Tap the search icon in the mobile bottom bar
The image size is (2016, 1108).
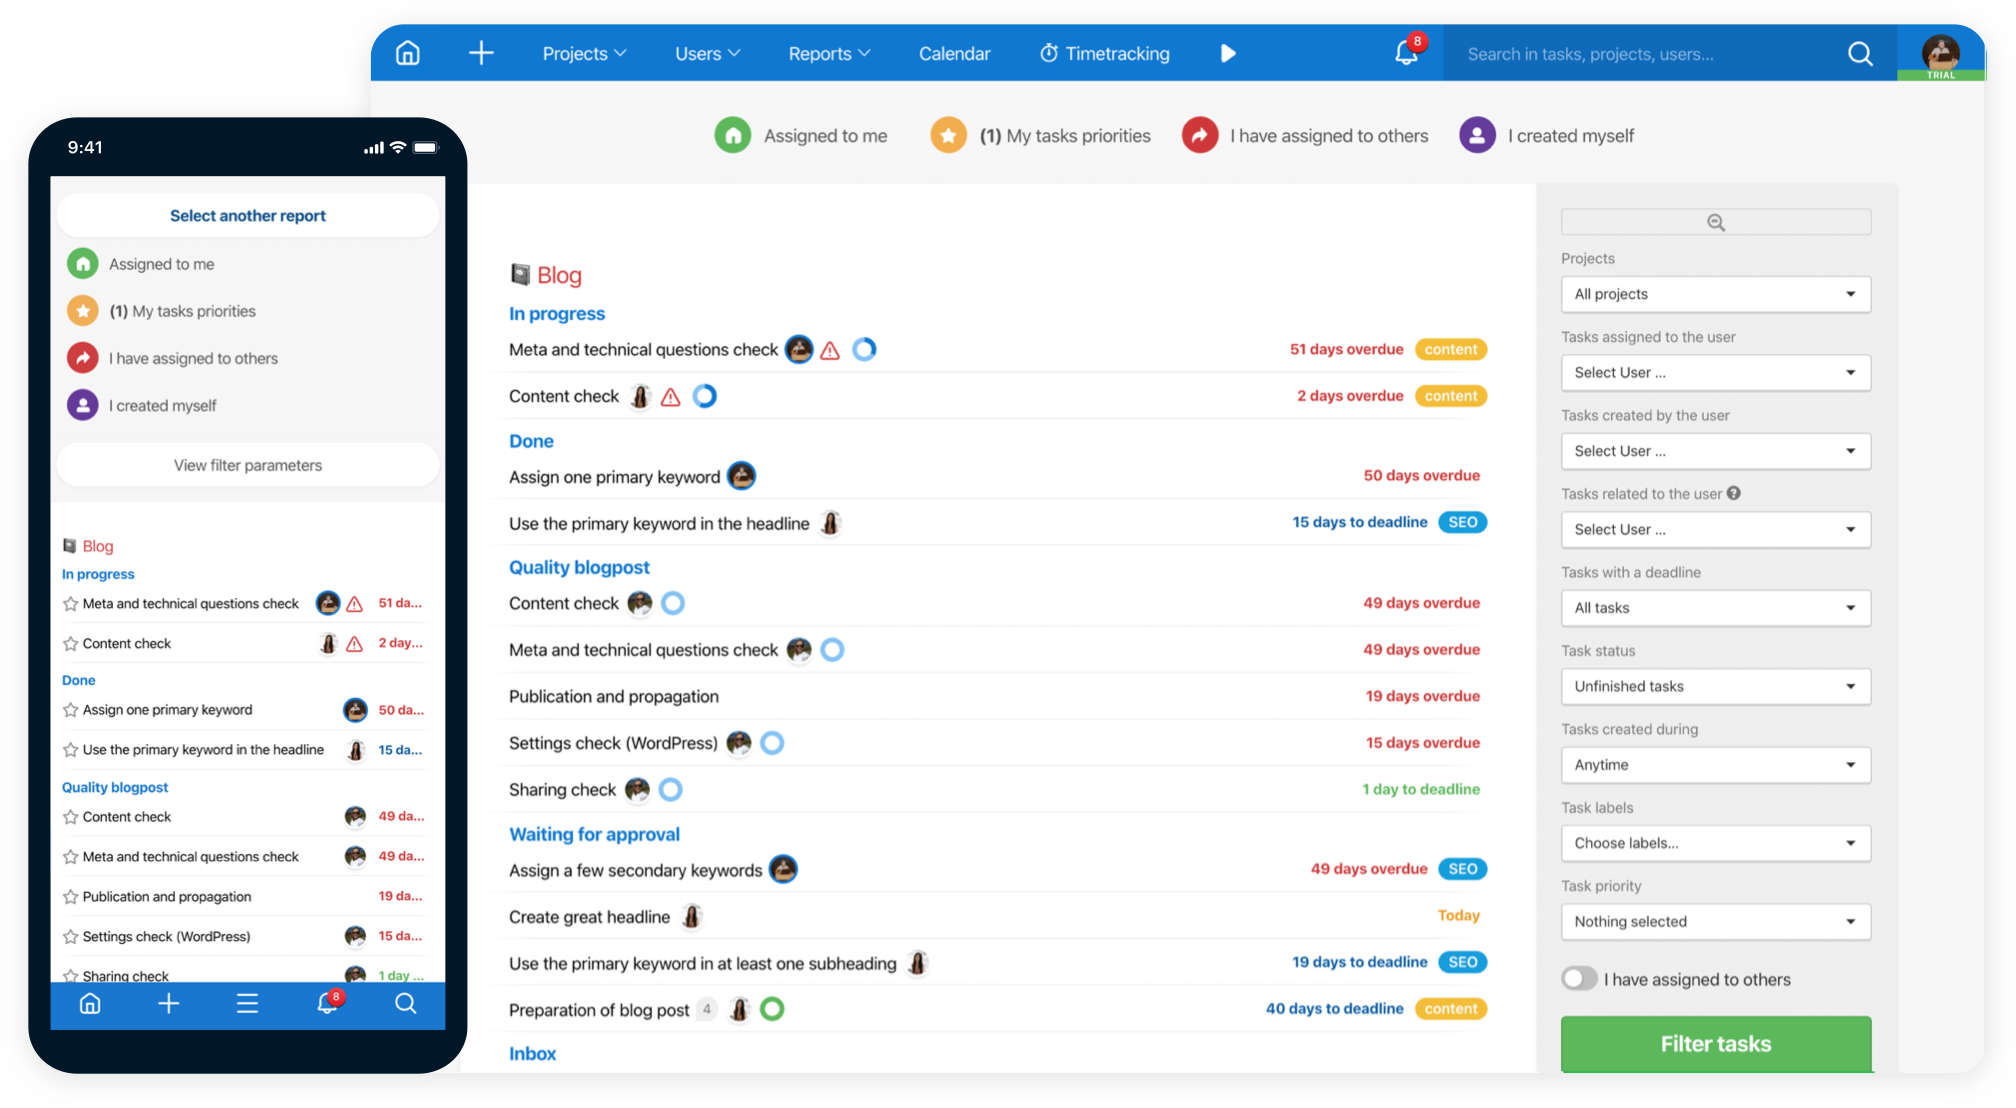[x=405, y=1004]
